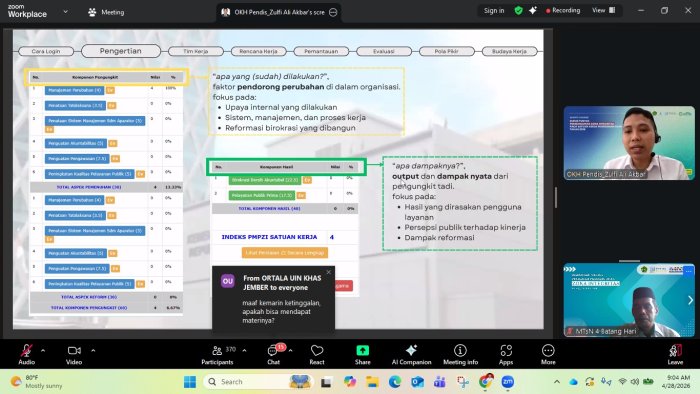Click the Budaya Kerja tab in slide
The height and width of the screenshot is (394, 700).
pos(509,51)
